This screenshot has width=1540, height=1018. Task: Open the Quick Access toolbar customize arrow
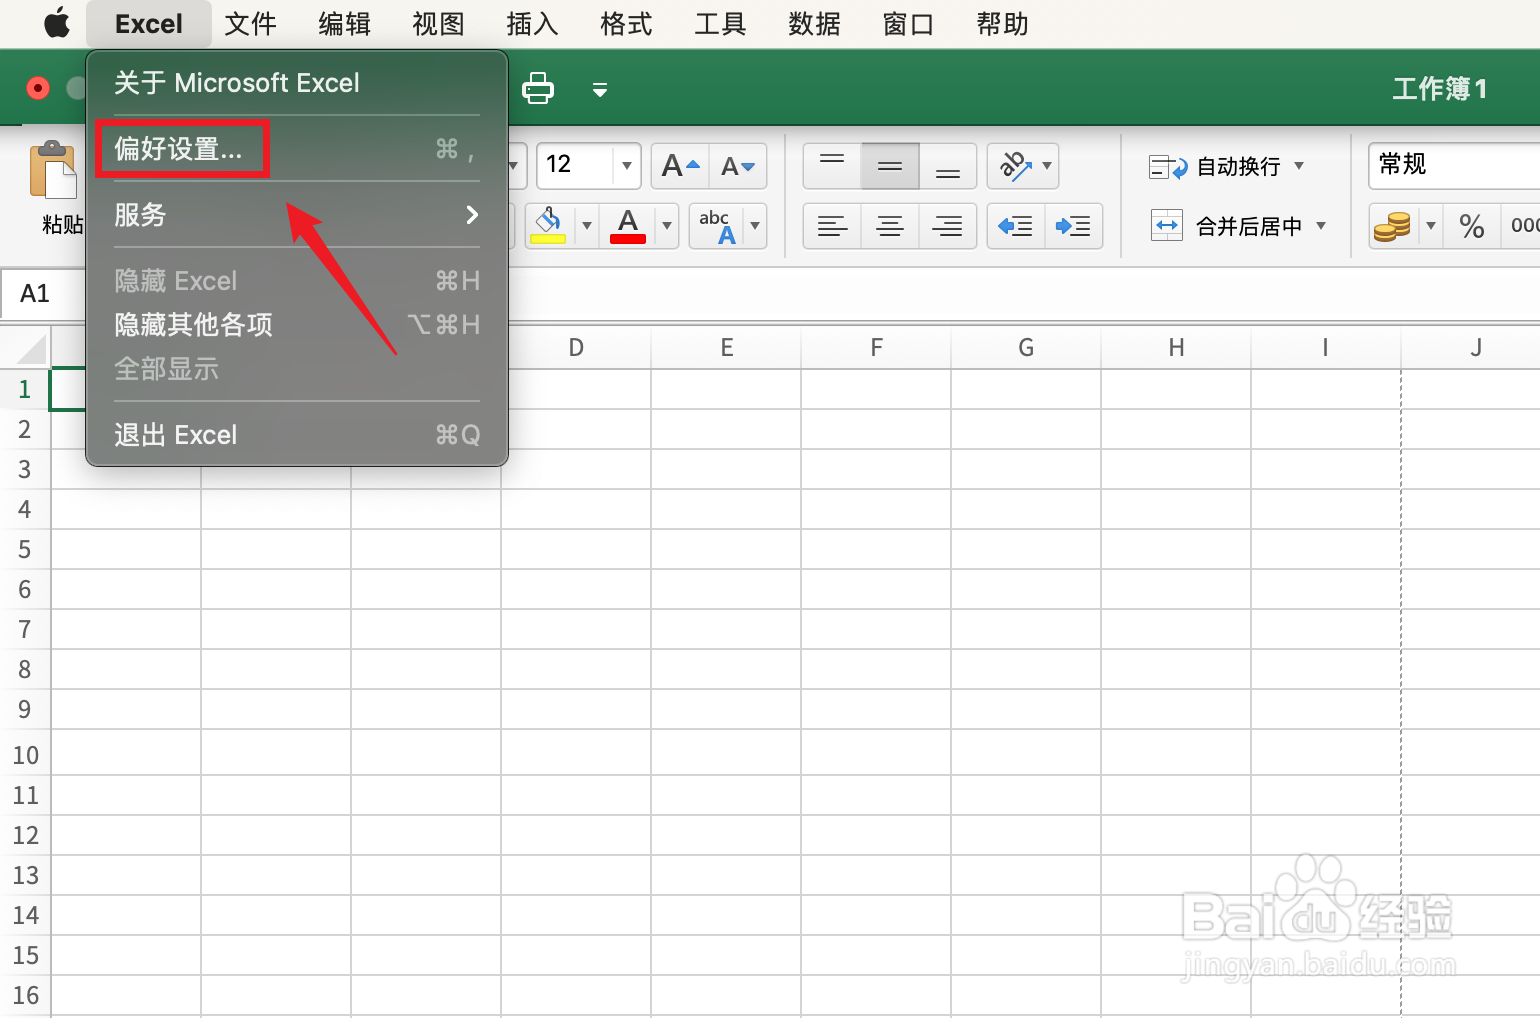[600, 90]
